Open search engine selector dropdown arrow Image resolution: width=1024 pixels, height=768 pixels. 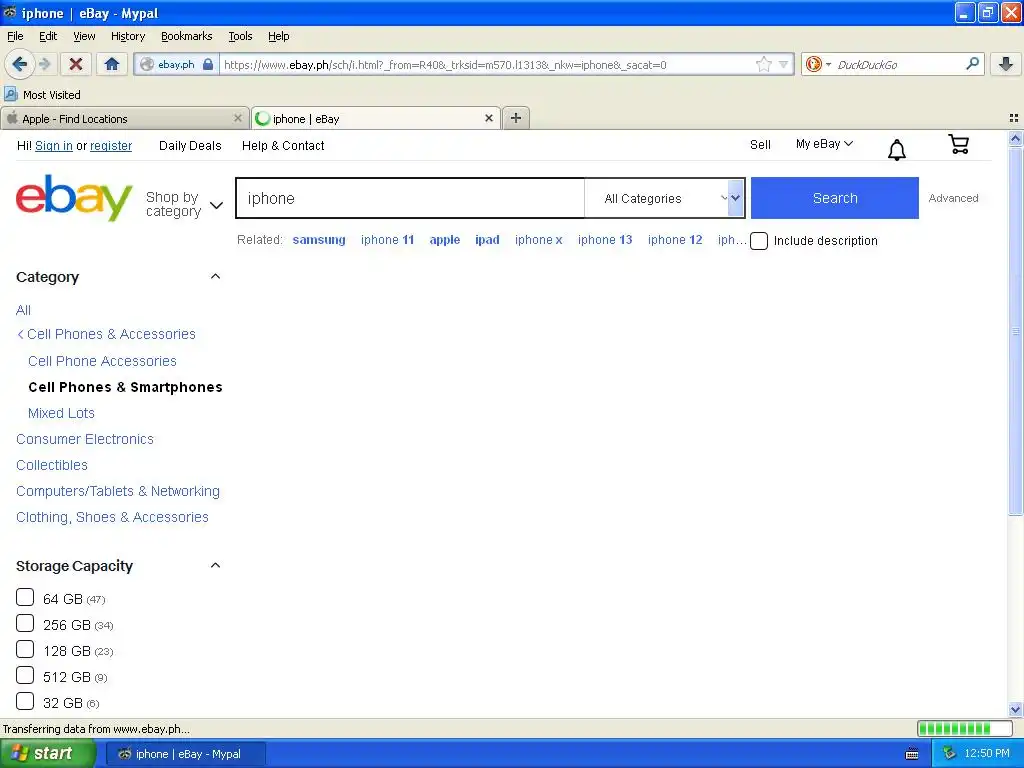pos(828,64)
